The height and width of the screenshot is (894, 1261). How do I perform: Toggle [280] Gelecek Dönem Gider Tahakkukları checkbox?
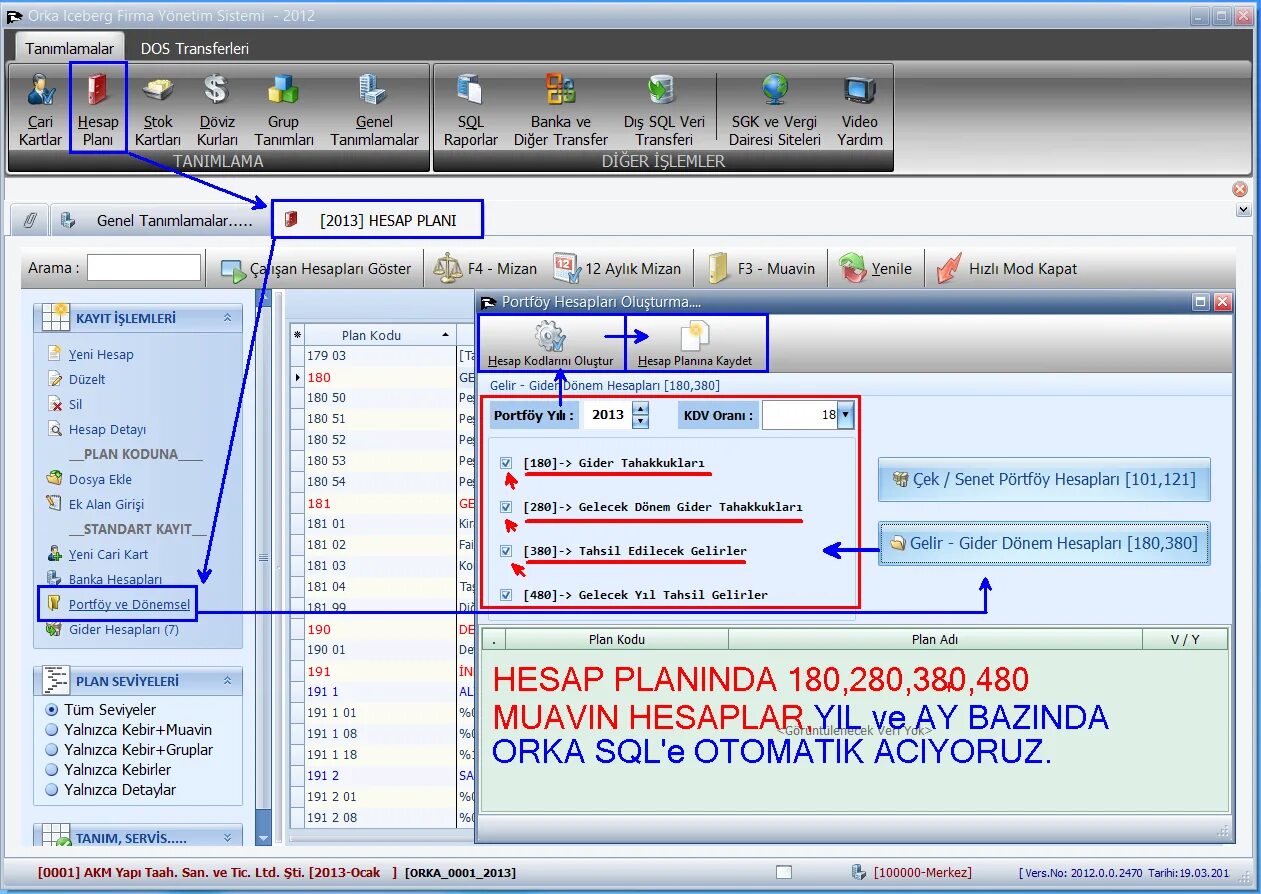506,507
